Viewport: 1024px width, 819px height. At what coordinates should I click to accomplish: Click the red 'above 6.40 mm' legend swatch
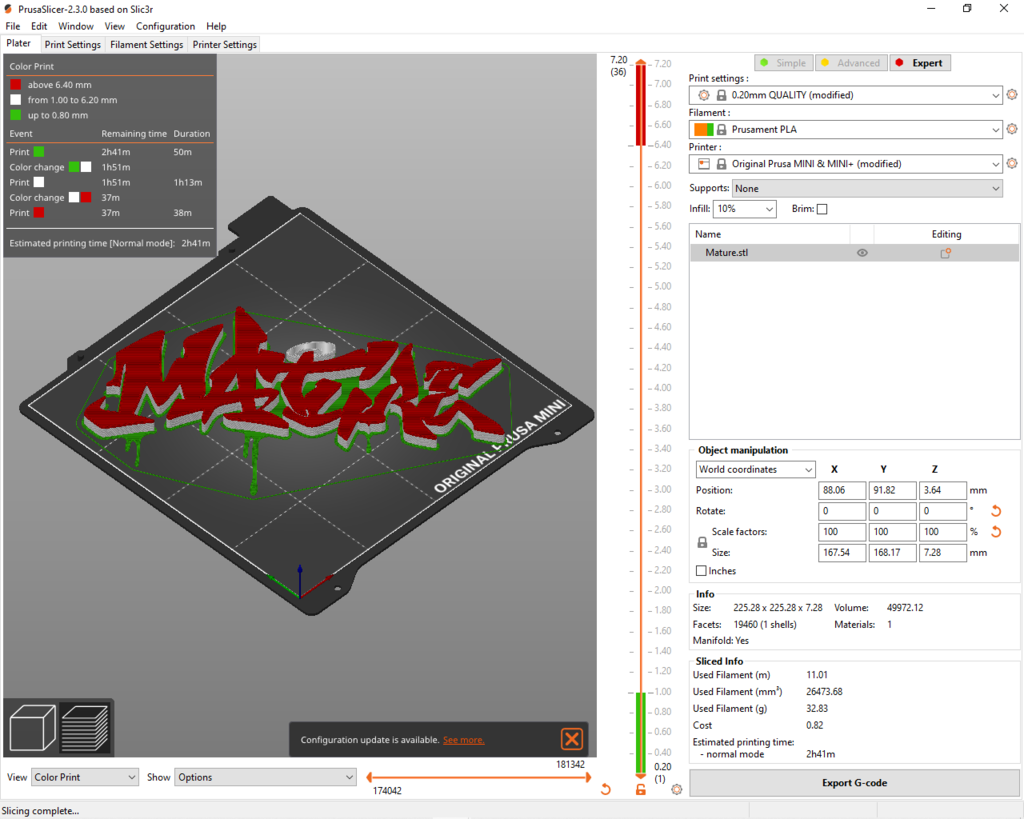16,84
